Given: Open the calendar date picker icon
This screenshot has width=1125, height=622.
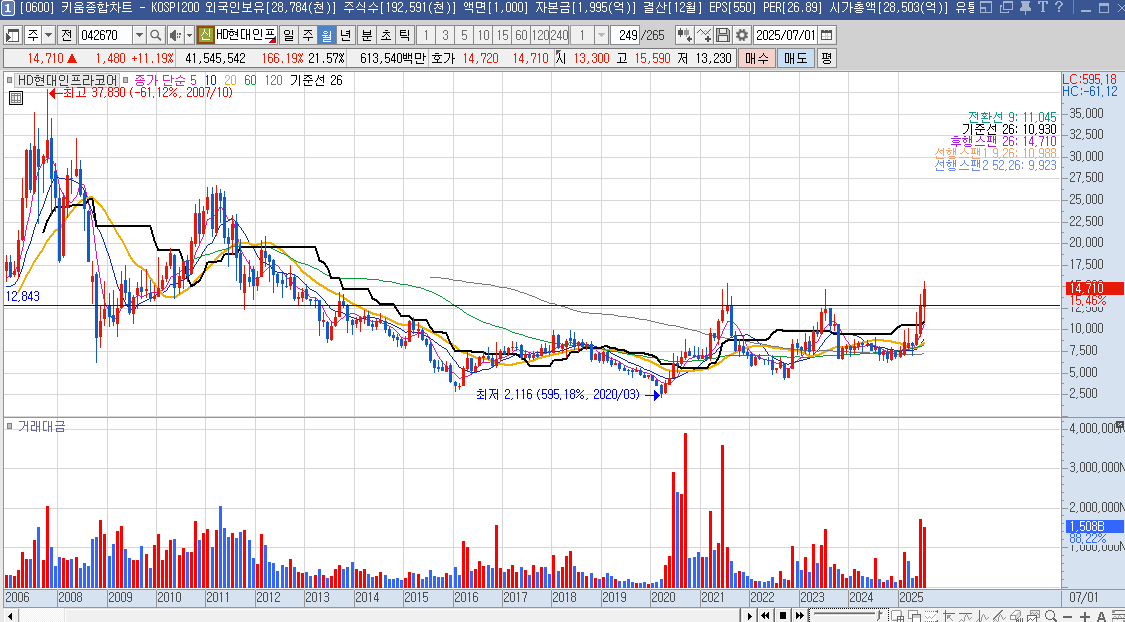Looking at the screenshot, I should pos(827,35).
